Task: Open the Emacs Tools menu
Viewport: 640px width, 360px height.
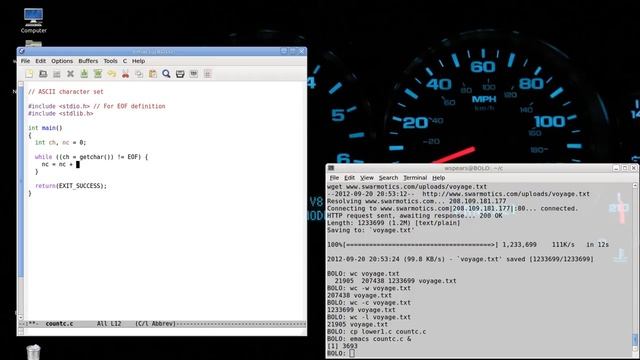Action: [110, 61]
